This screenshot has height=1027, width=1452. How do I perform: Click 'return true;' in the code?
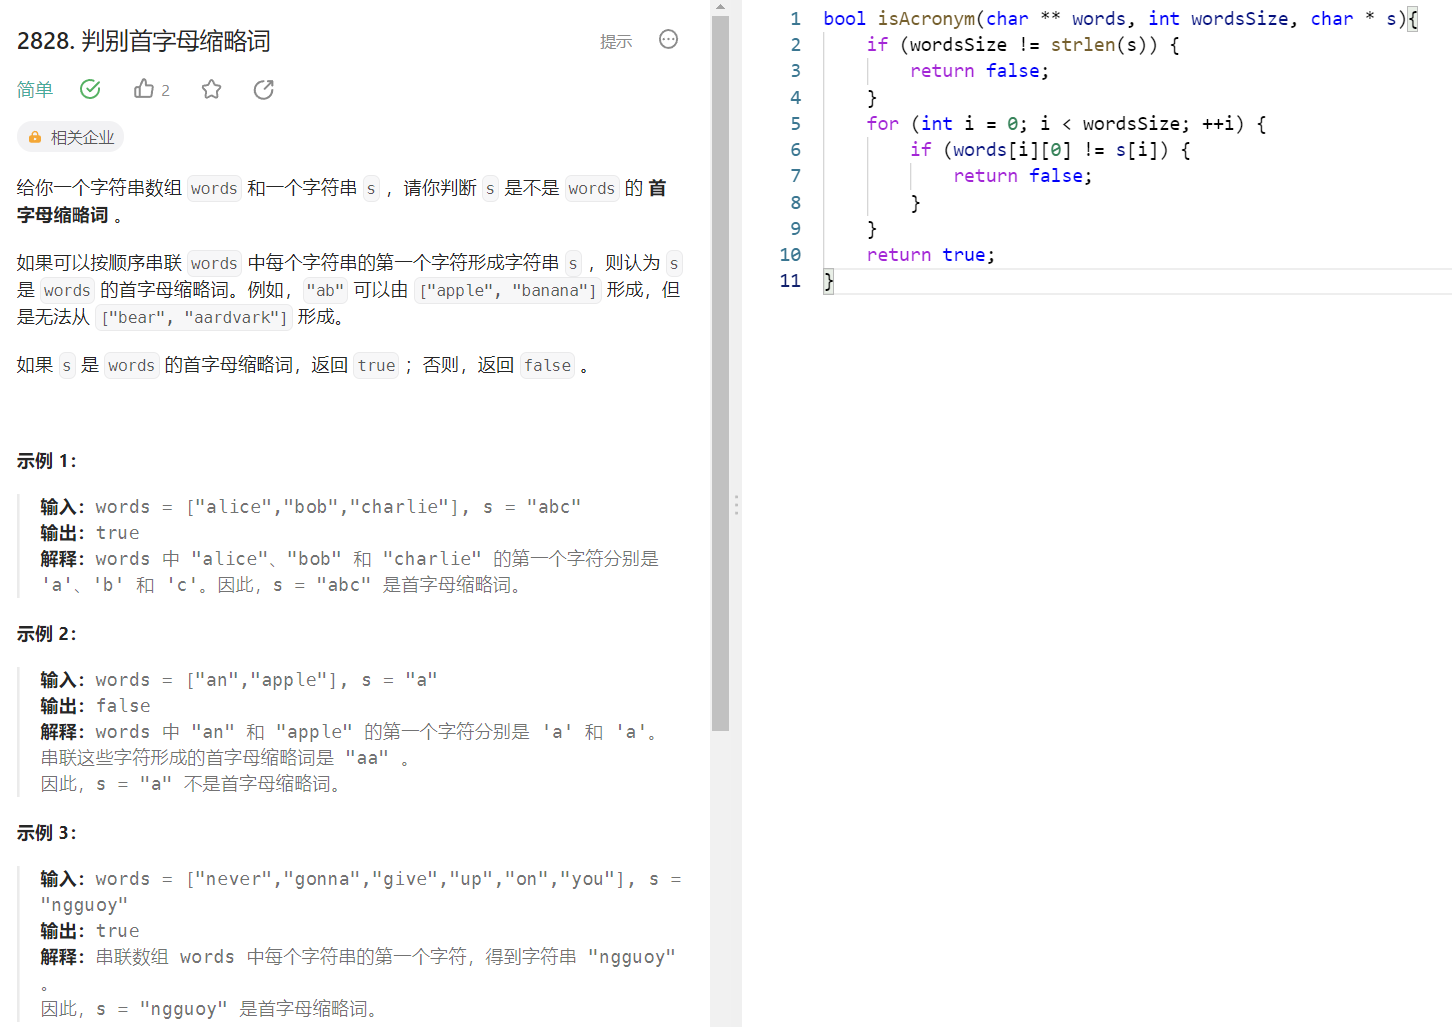point(931,254)
